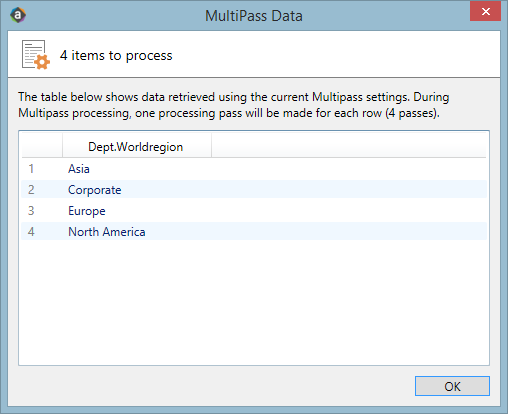Select the North America row

tap(254, 231)
